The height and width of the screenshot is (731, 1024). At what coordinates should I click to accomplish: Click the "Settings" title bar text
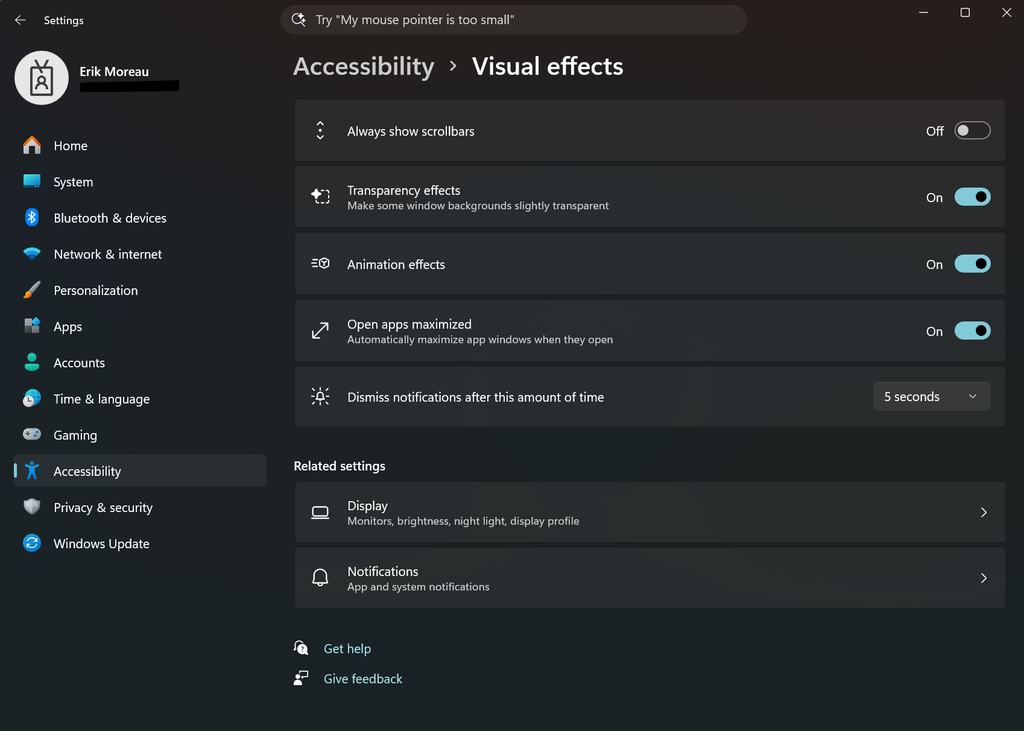[x=63, y=20]
